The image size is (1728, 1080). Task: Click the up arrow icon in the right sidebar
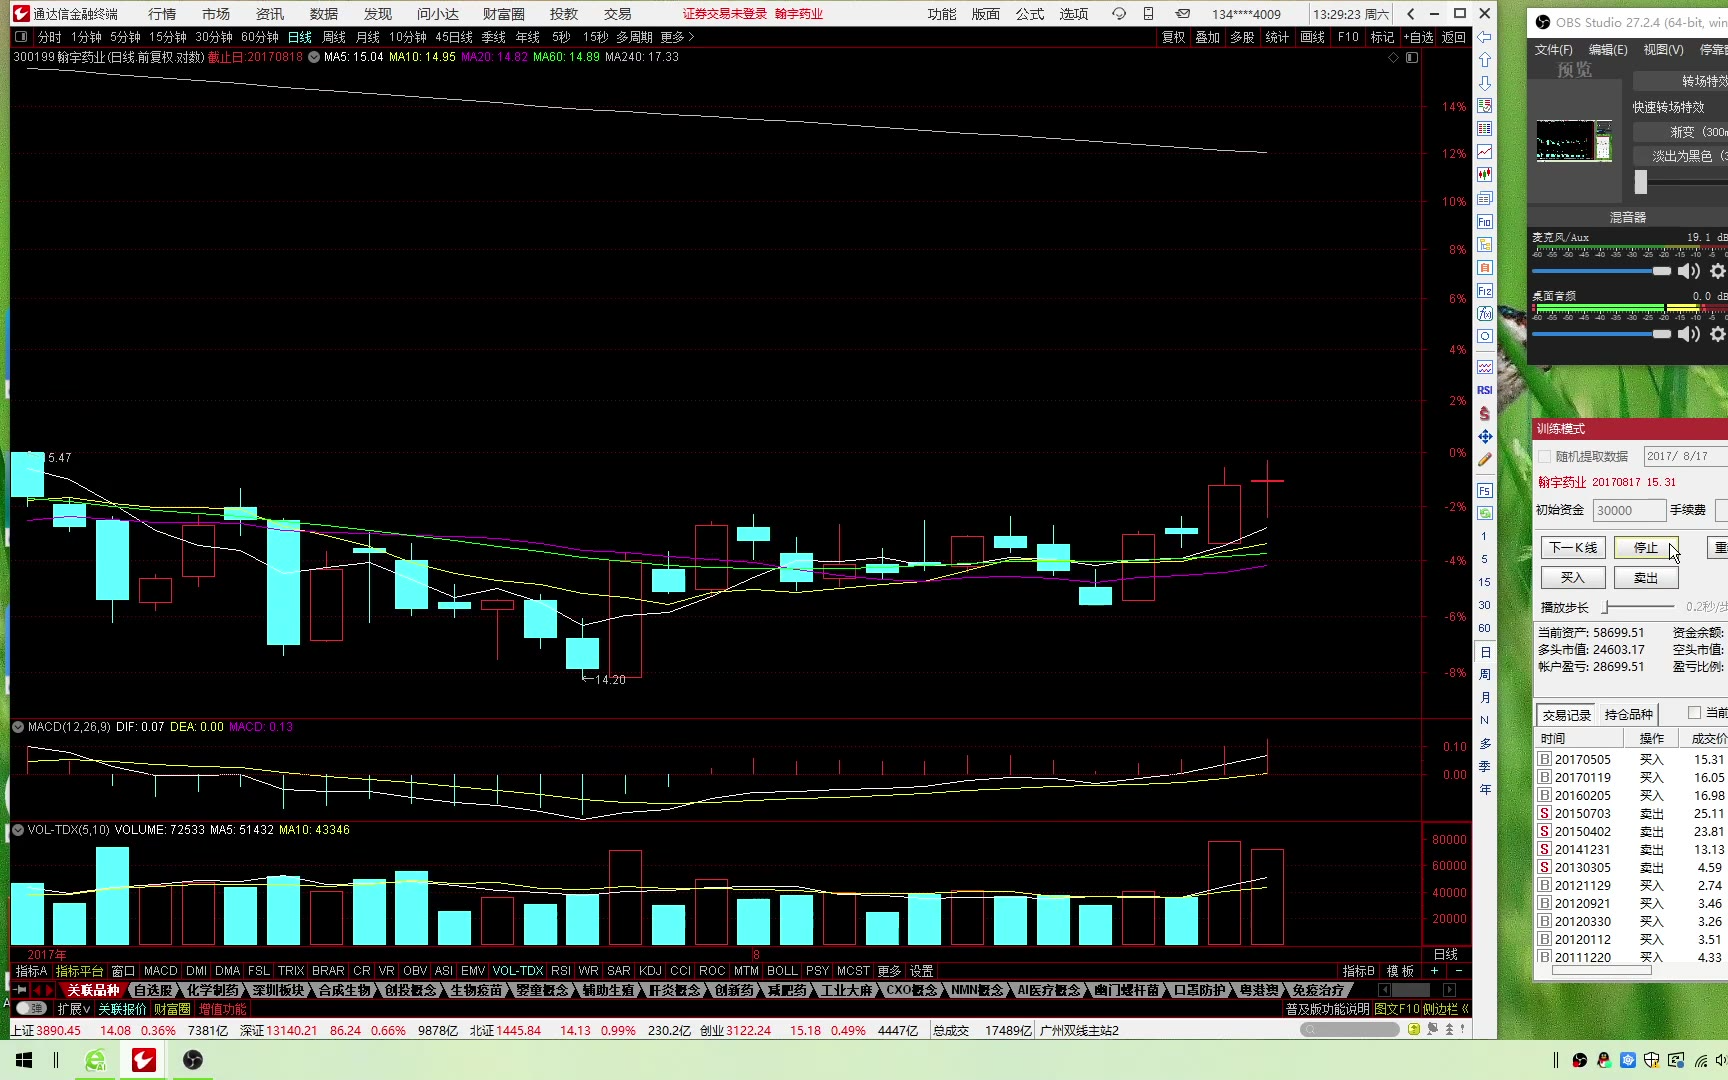pyautogui.click(x=1485, y=60)
